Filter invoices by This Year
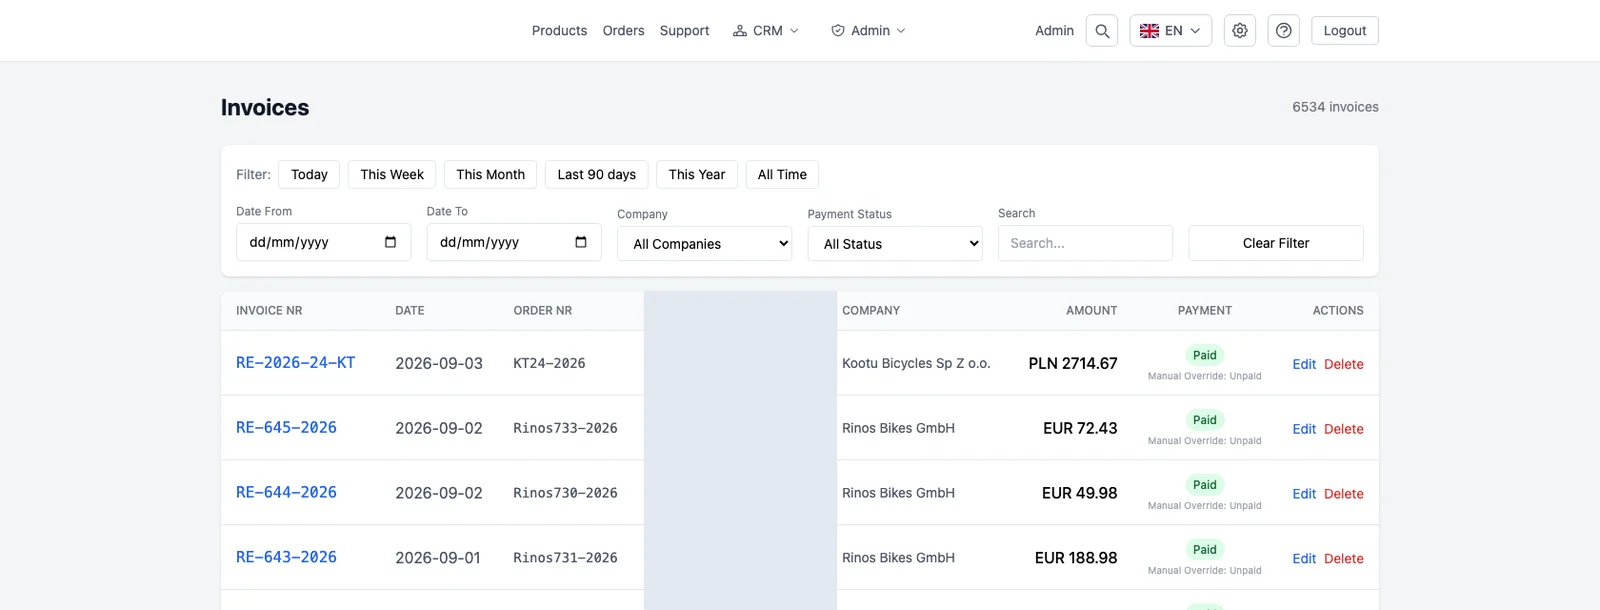The width and height of the screenshot is (1600, 610). point(697,174)
